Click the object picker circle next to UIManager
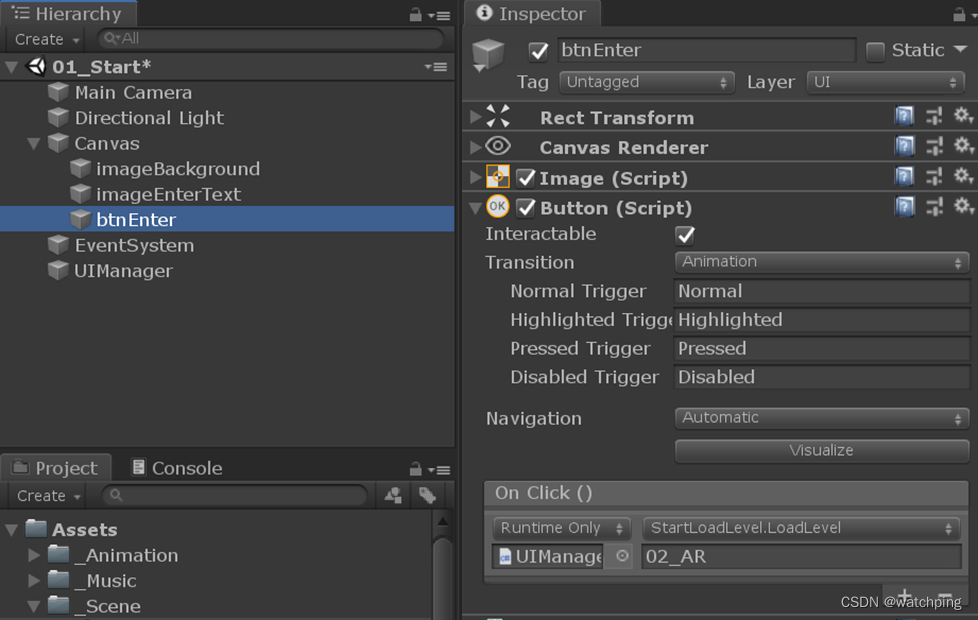978x620 pixels. pyautogui.click(x=622, y=556)
